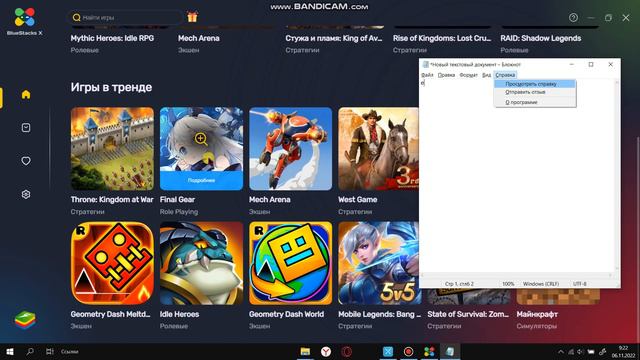Image resolution: width=640 pixels, height=360 pixels.
Task: Open the BlueStacks X home tab
Action: click(x=26, y=95)
